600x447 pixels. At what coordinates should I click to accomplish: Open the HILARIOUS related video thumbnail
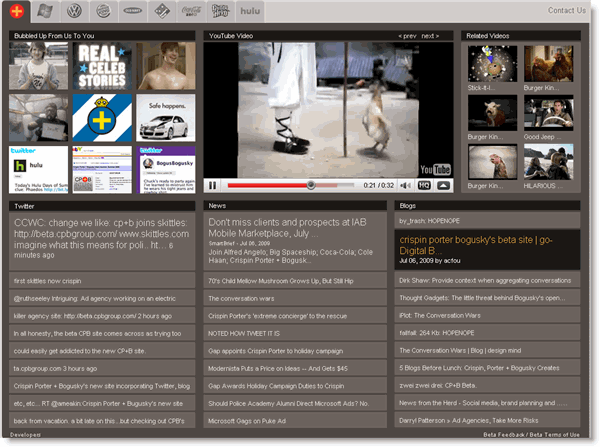tap(548, 162)
